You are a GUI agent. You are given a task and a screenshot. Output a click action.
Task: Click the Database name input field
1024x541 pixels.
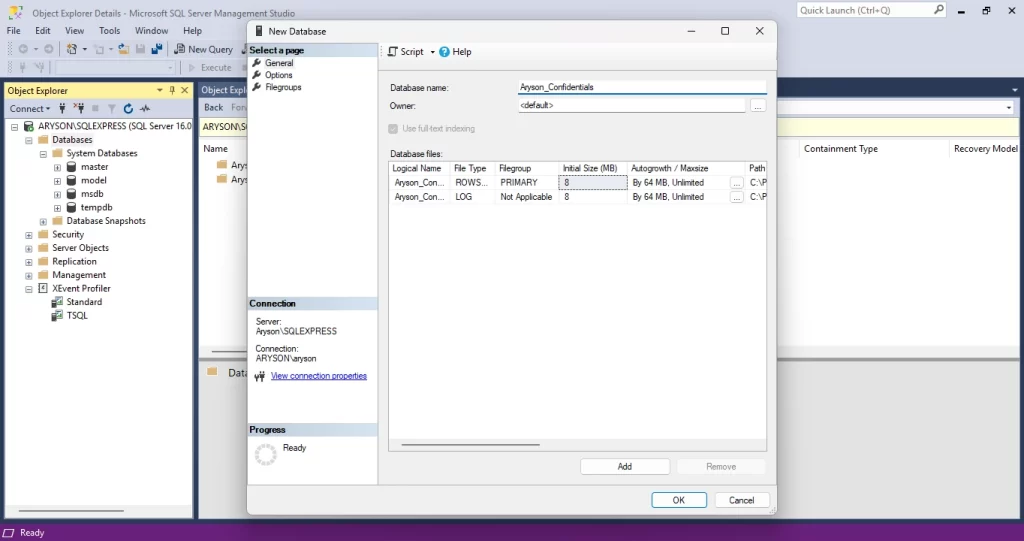[642, 87]
